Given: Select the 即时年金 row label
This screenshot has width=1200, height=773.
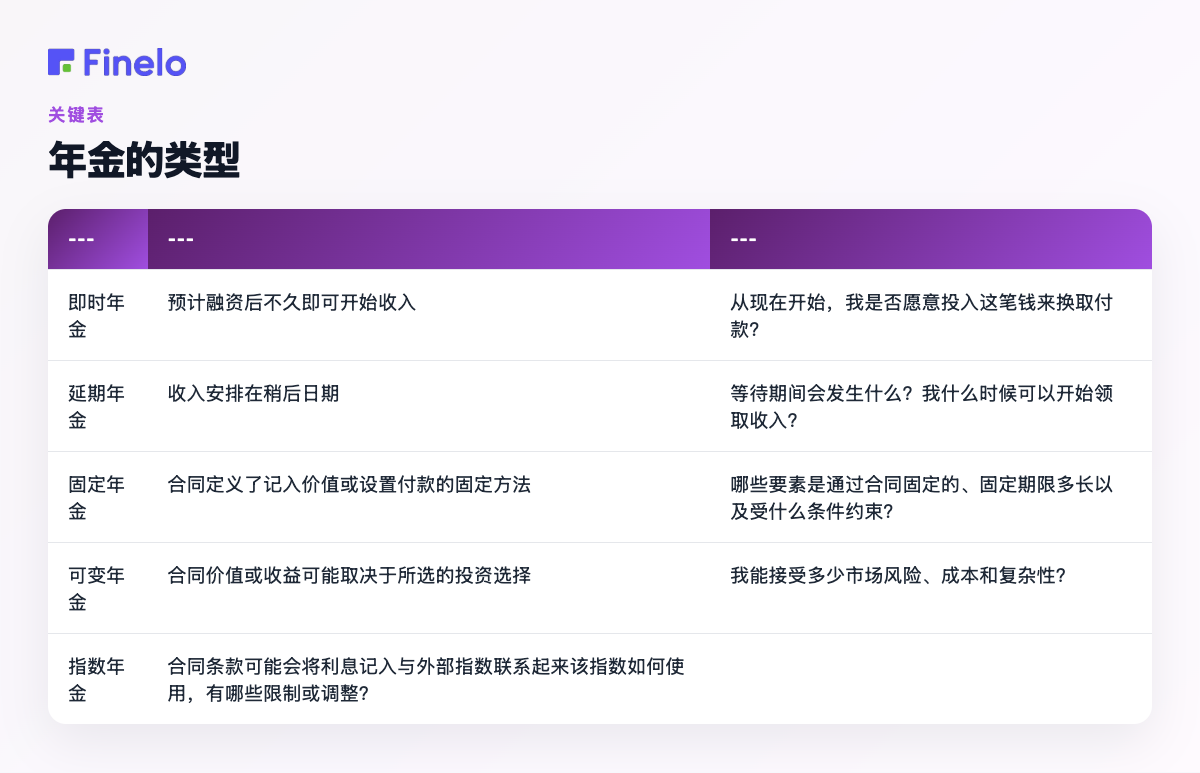Looking at the screenshot, I should pyautogui.click(x=97, y=315).
